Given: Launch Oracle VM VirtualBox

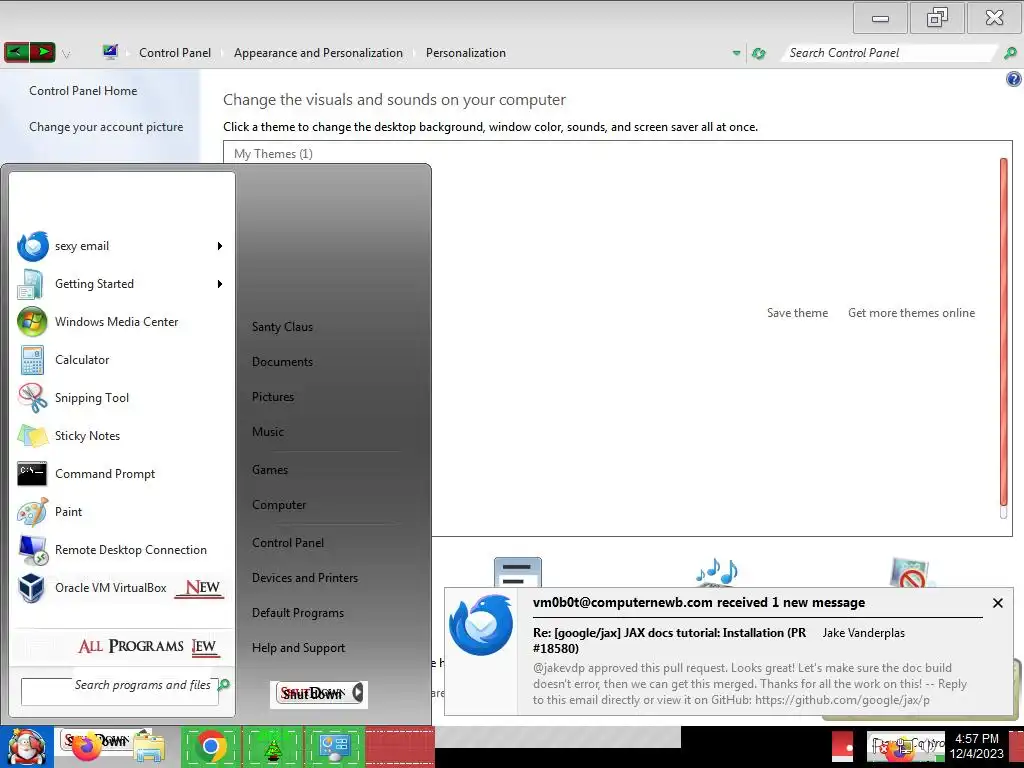Looking at the screenshot, I should pyautogui.click(x=121, y=588).
